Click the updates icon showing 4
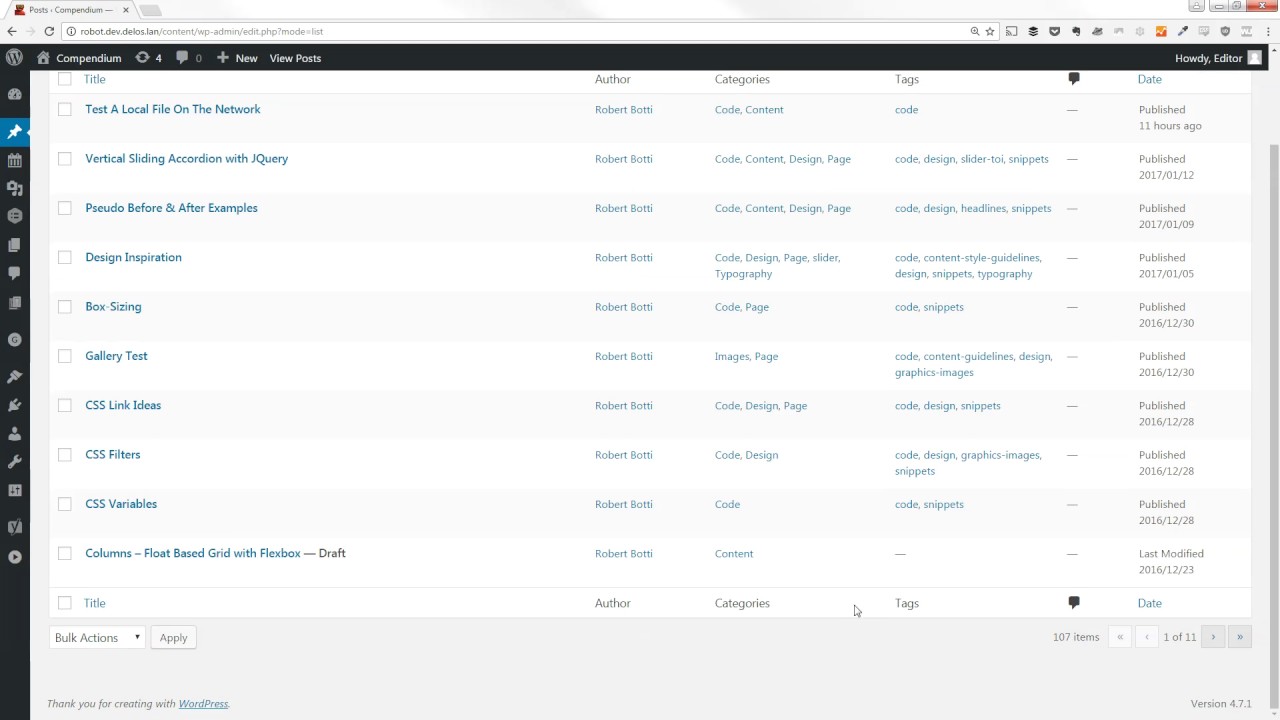The width and height of the screenshot is (1280, 720). click(148, 58)
